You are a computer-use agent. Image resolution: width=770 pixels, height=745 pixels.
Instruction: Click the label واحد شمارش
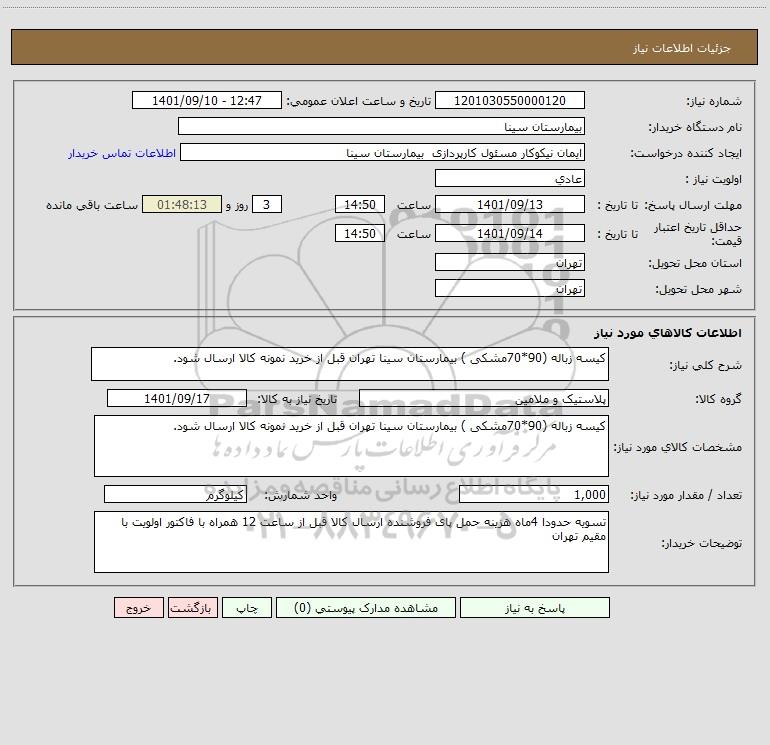(301, 496)
